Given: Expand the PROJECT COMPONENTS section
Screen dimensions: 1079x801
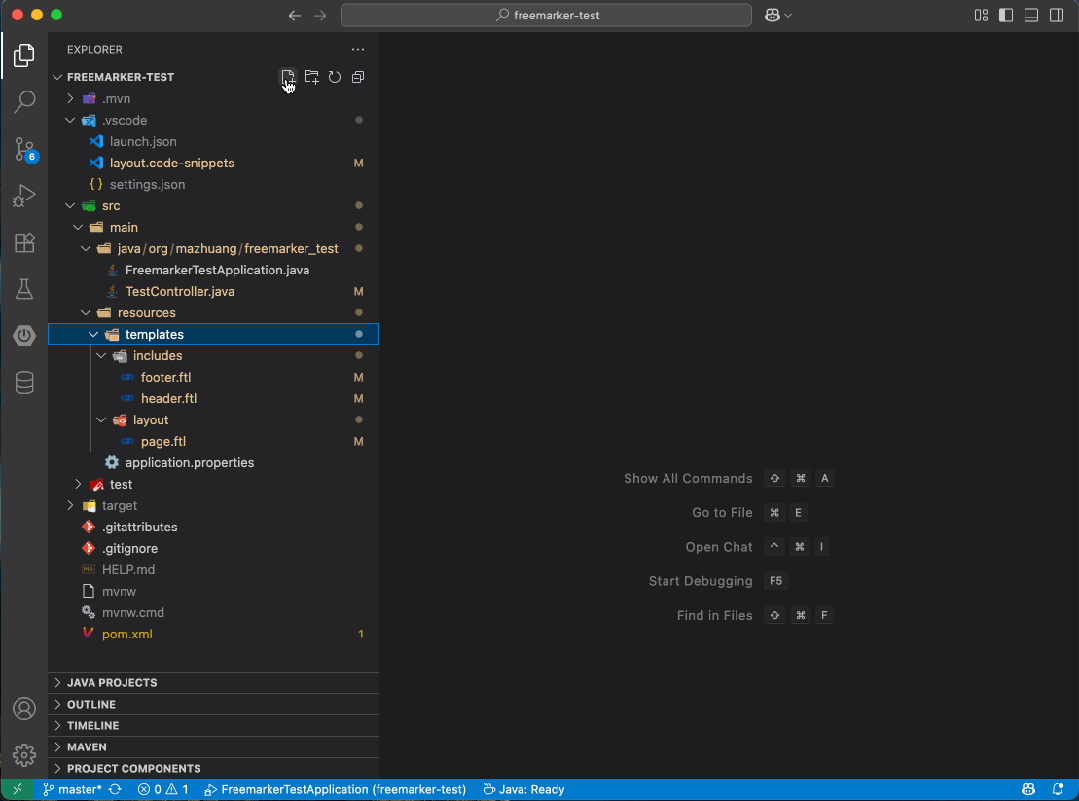Looking at the screenshot, I should coord(213,769).
